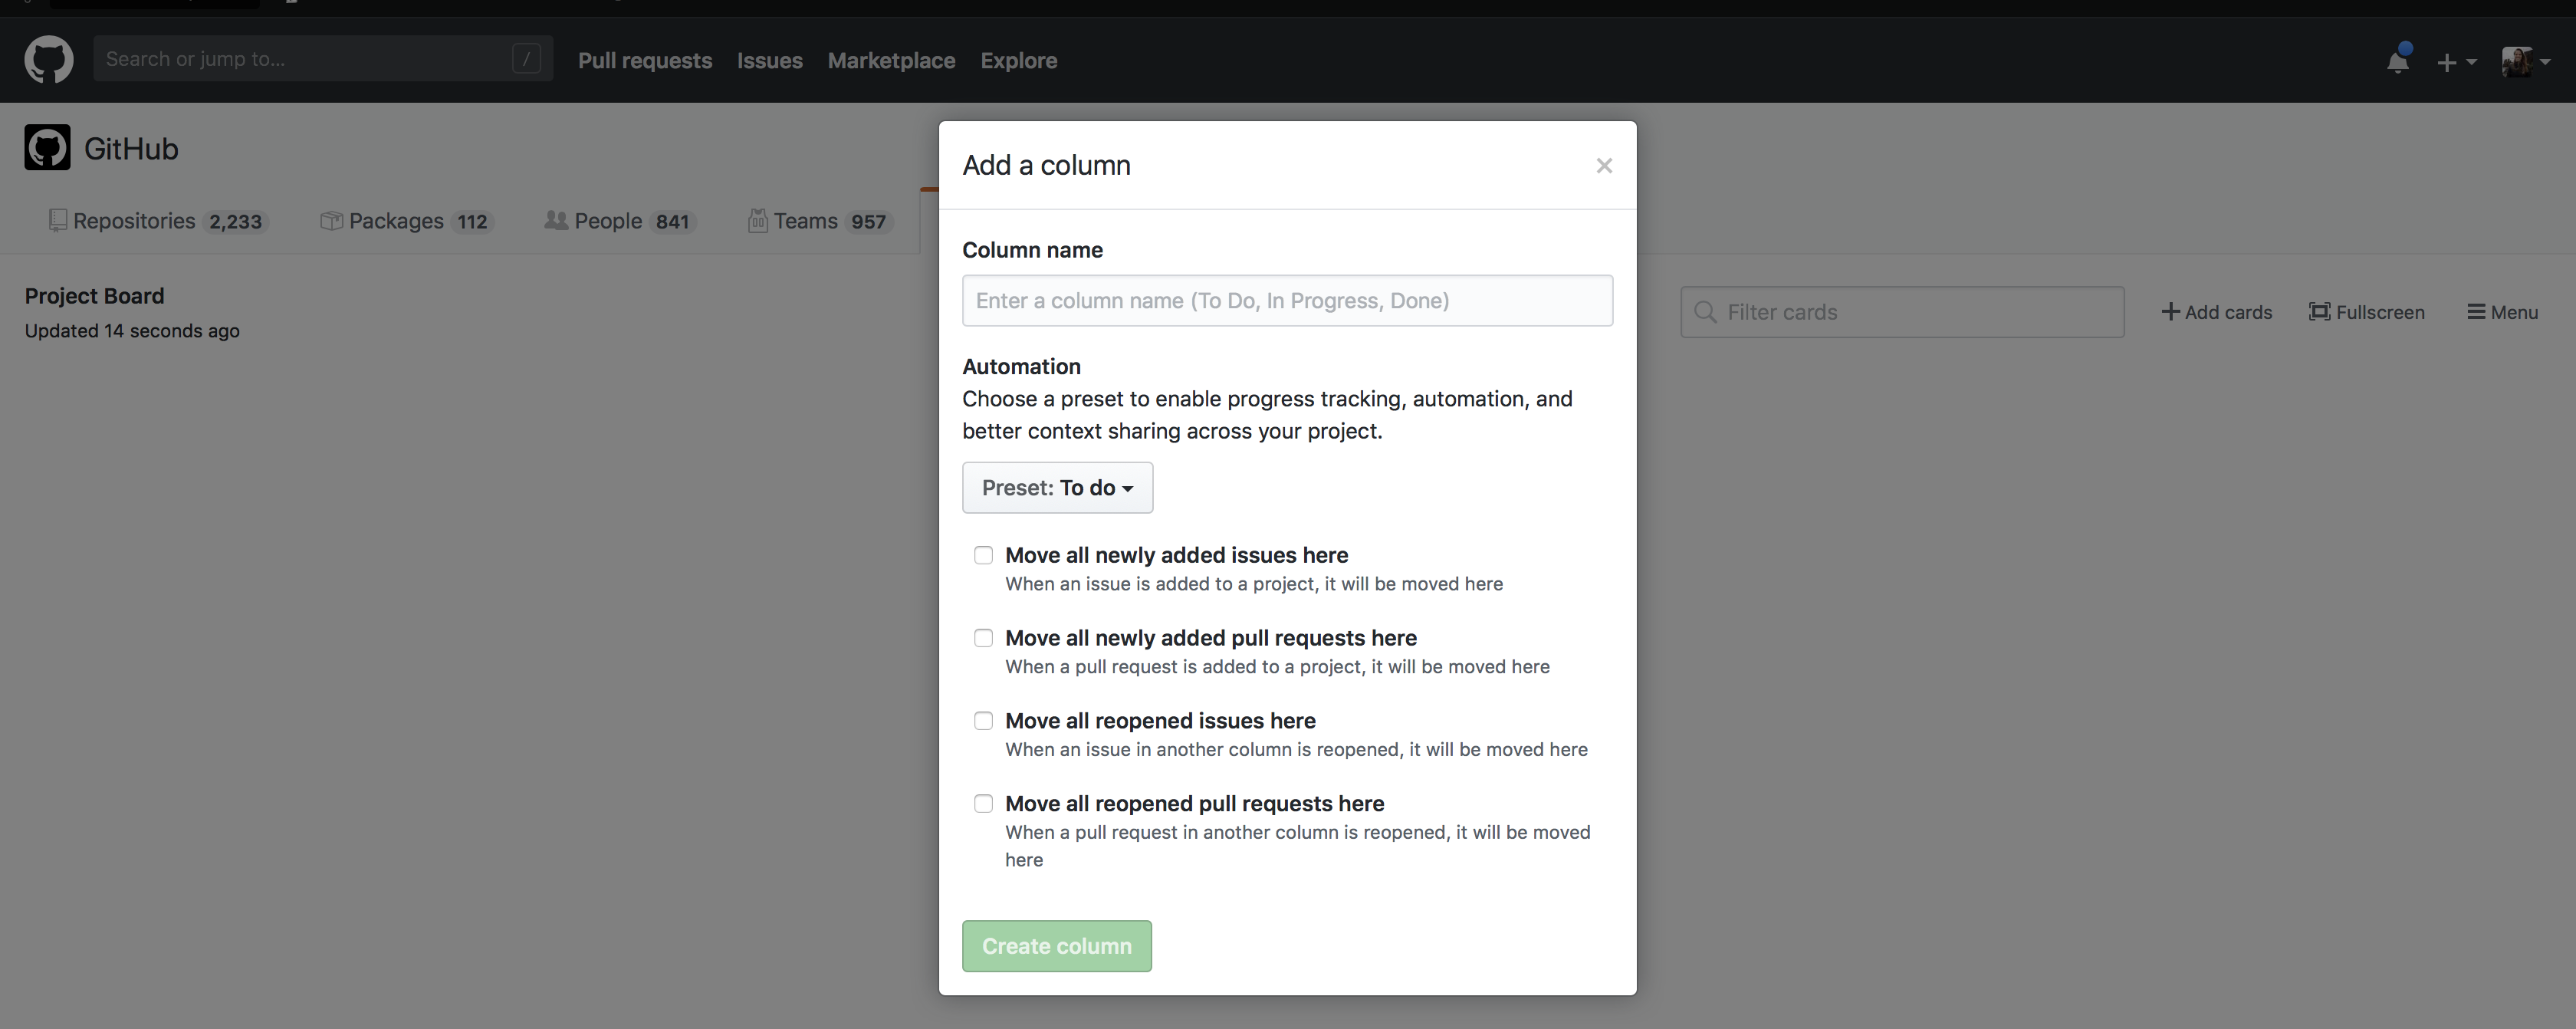2576x1029 pixels.
Task: Click the package box icon next to Packages
Action: [x=330, y=221]
